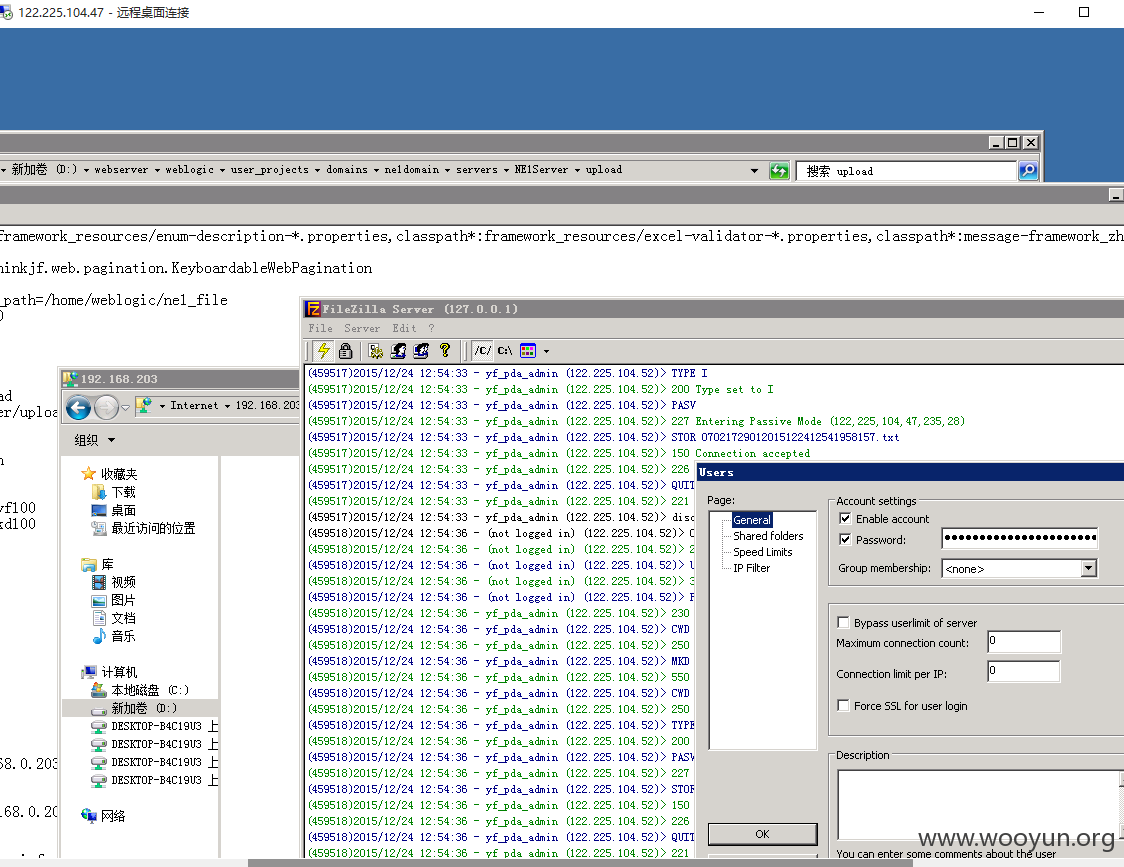
Task: Click search magnifier icon in upload window
Action: (x=1028, y=171)
